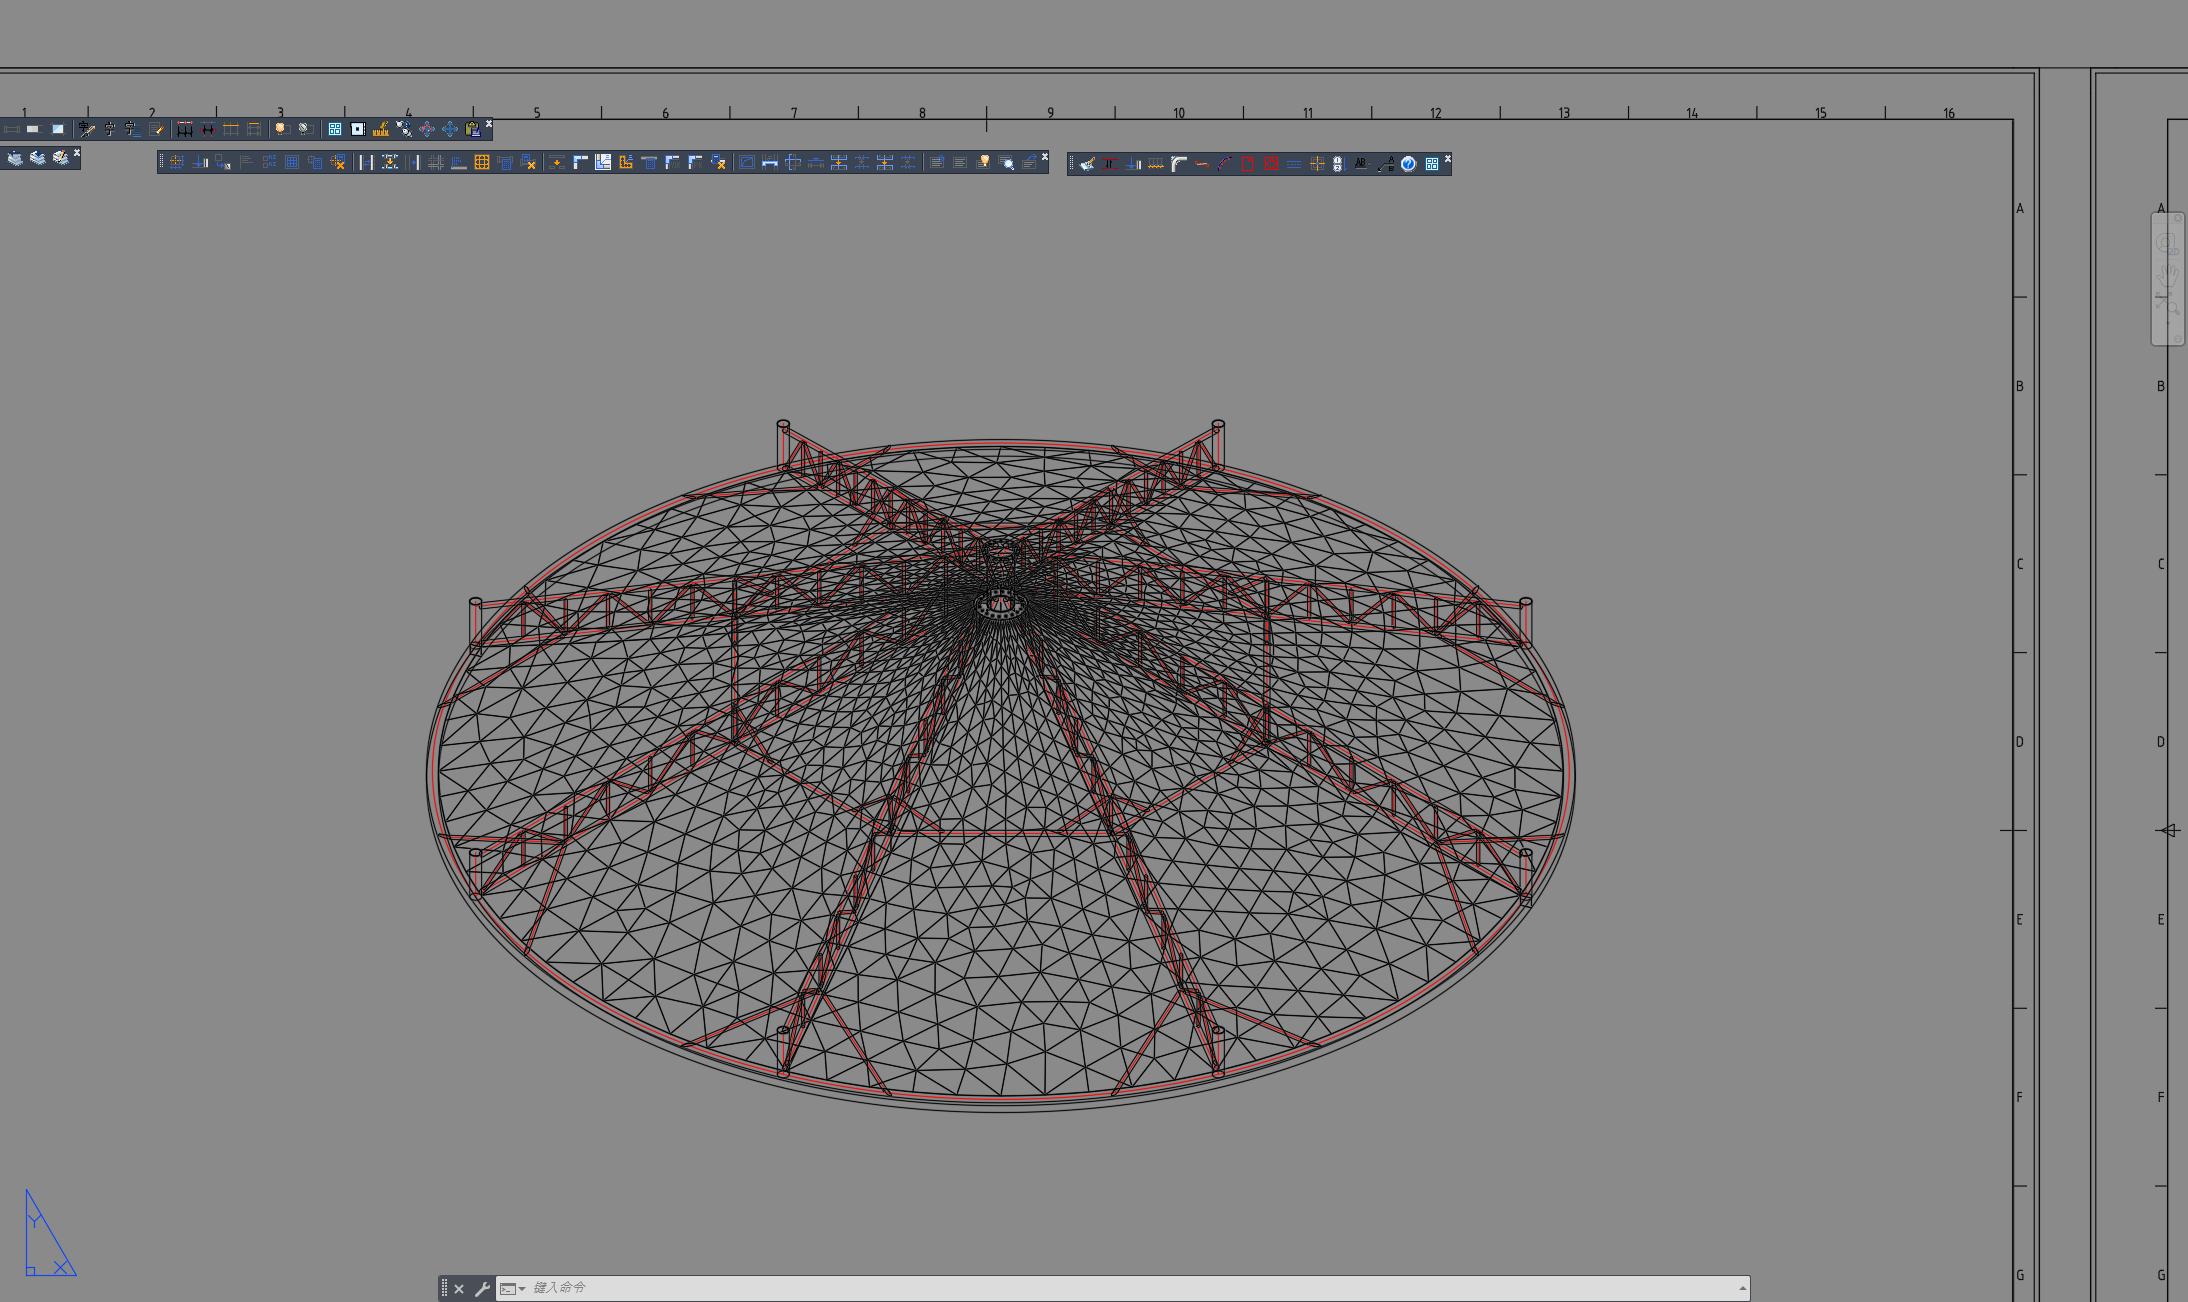Click the white pipe elbow icon
This screenshot has height=1302, width=2188.
pos(1179,164)
